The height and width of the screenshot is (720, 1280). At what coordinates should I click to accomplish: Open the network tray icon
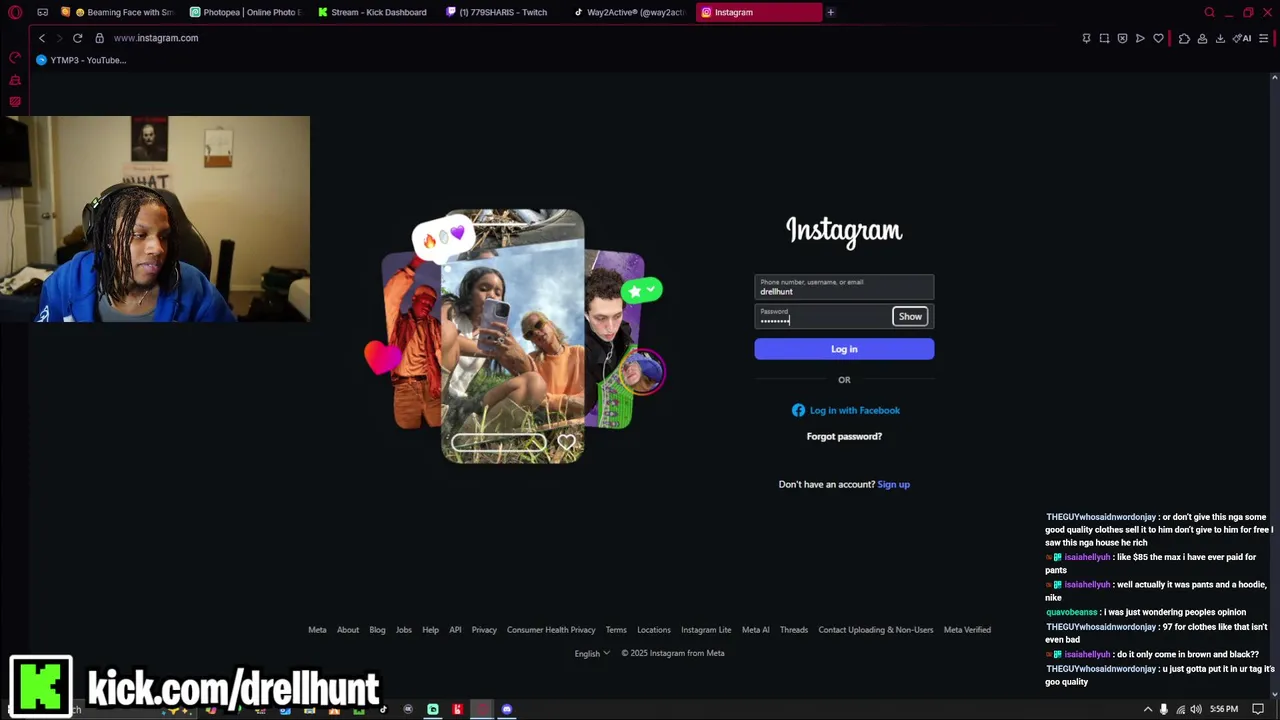[x=1180, y=709]
